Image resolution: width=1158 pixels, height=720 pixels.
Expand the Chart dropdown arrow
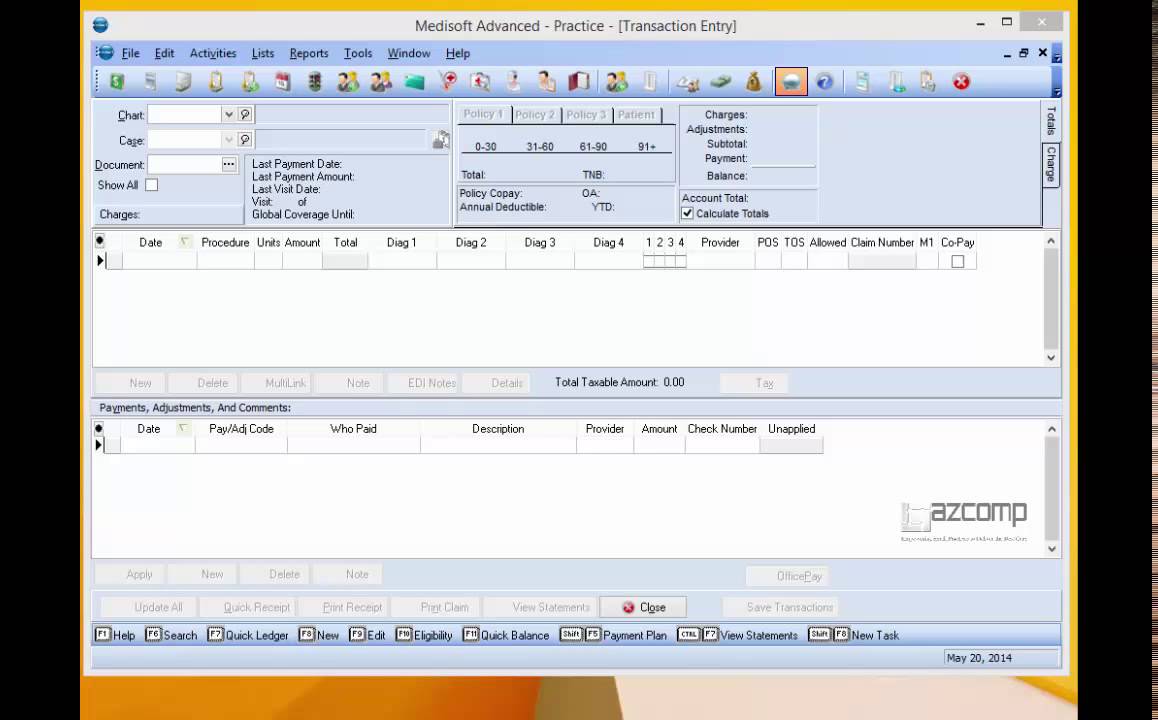coord(229,114)
